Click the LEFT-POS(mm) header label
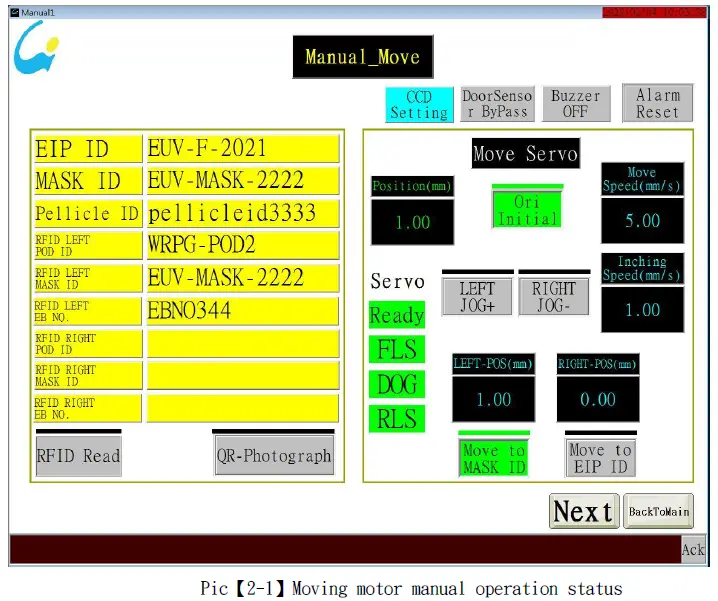The width and height of the screenshot is (718, 601). (x=493, y=364)
